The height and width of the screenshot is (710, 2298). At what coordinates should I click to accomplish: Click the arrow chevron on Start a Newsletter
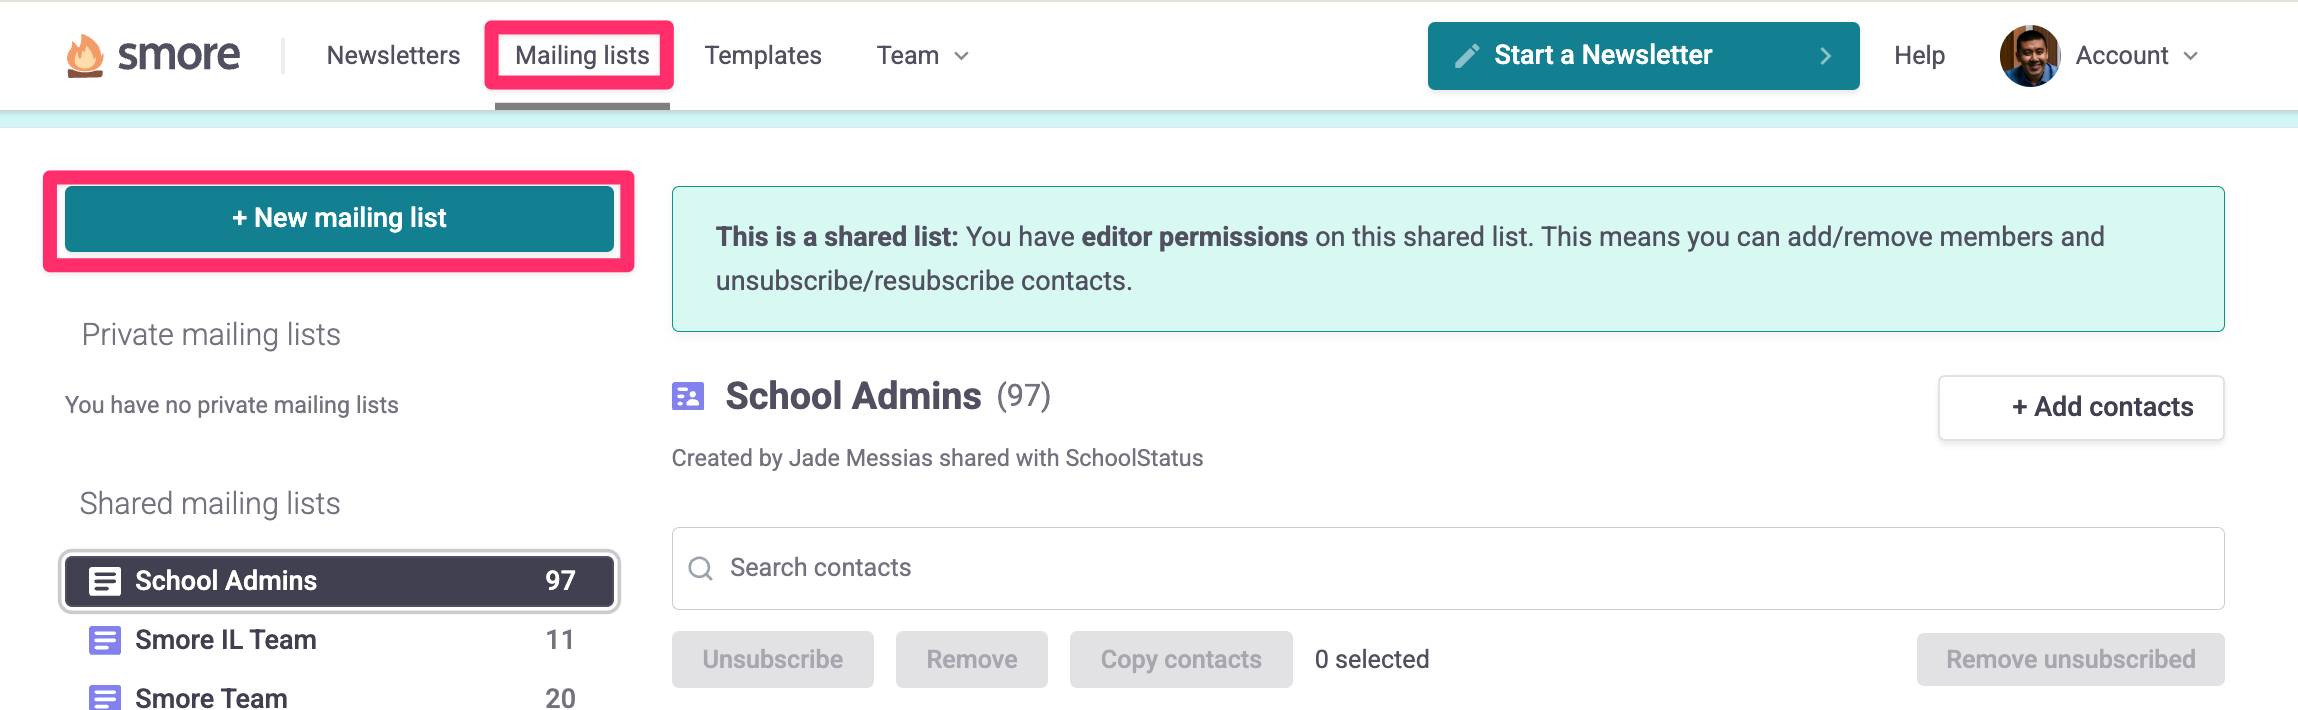click(1825, 56)
